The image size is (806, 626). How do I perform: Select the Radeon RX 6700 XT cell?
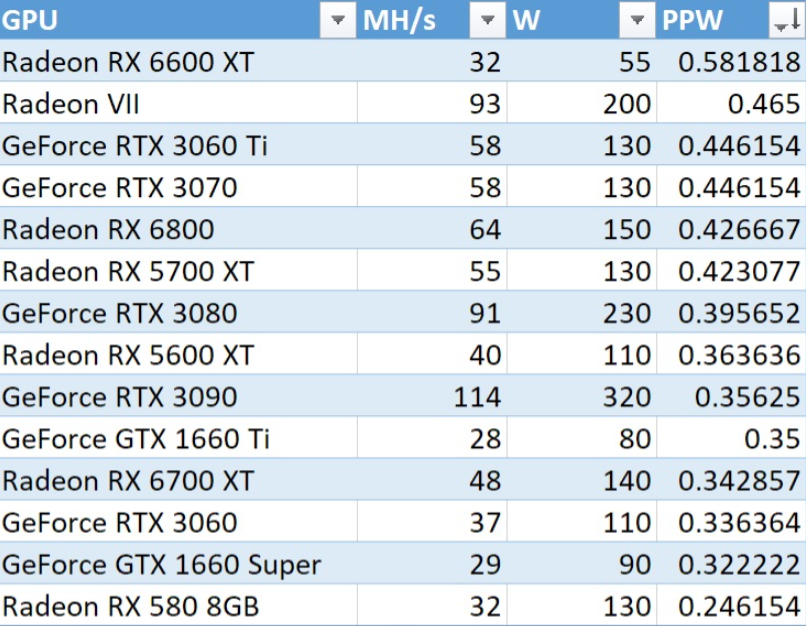pyautogui.click(x=178, y=480)
